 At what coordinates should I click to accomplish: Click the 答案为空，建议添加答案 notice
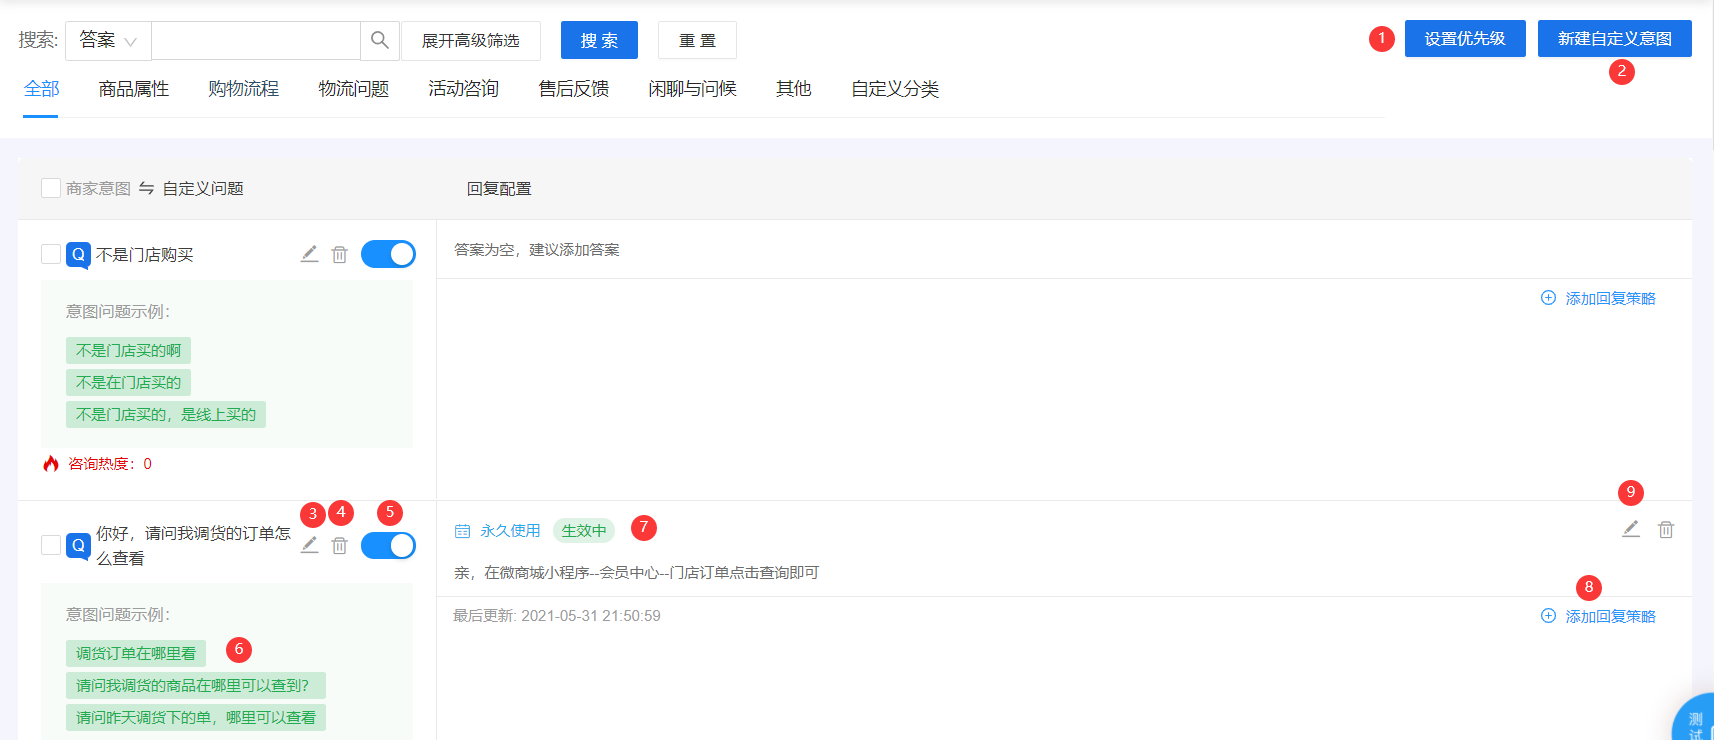coord(537,249)
